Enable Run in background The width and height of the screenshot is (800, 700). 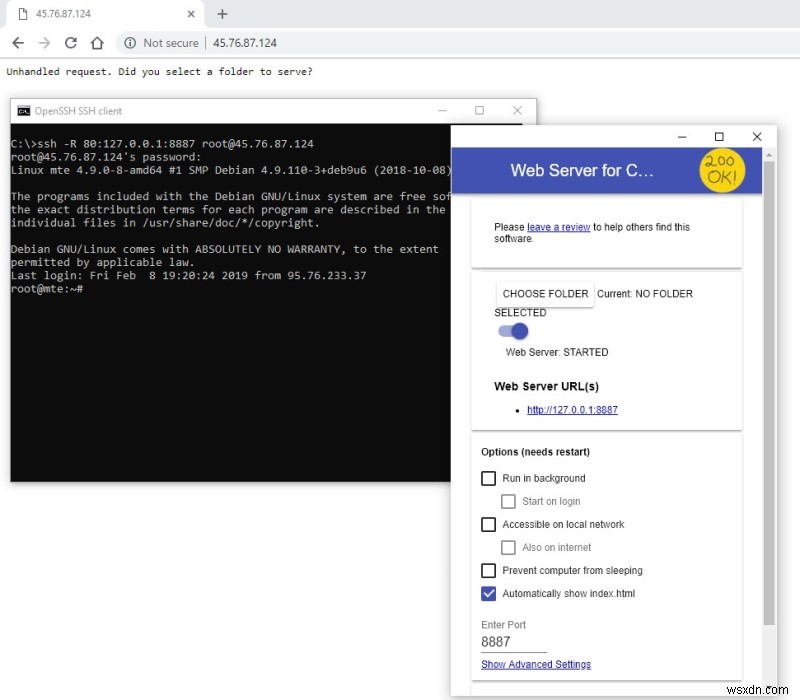(x=489, y=478)
